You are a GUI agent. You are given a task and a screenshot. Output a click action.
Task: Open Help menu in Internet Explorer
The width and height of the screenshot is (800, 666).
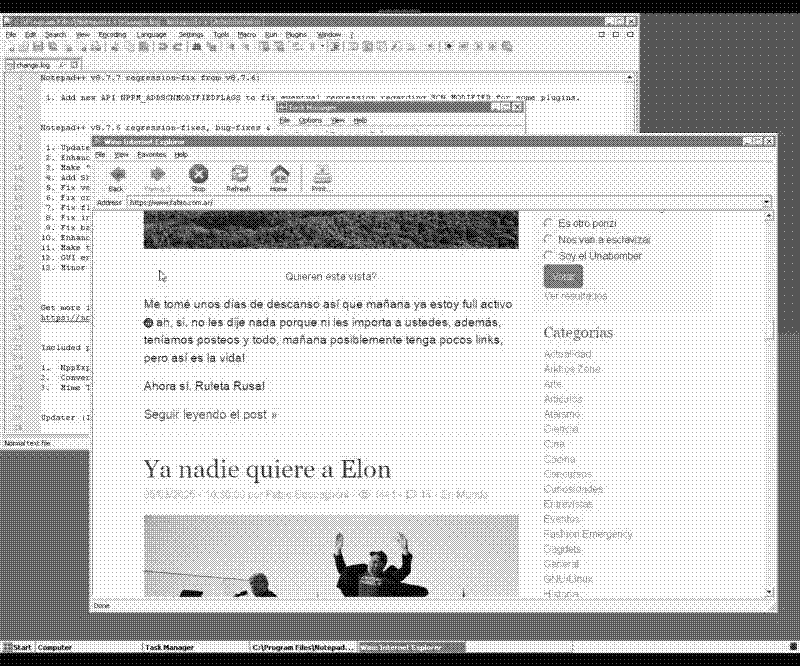[181, 155]
